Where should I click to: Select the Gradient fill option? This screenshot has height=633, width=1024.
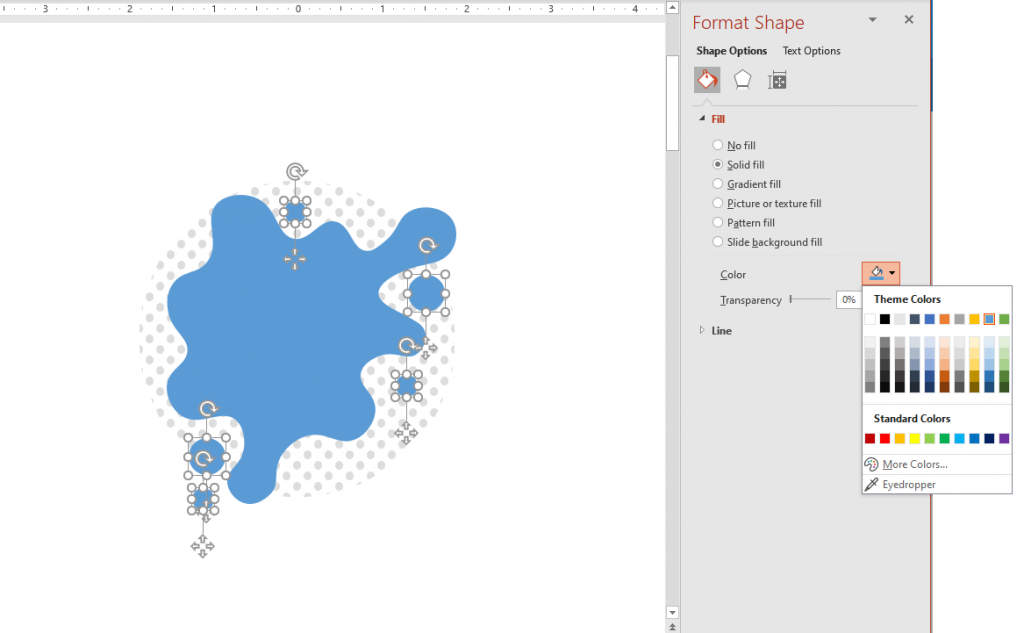tap(717, 183)
